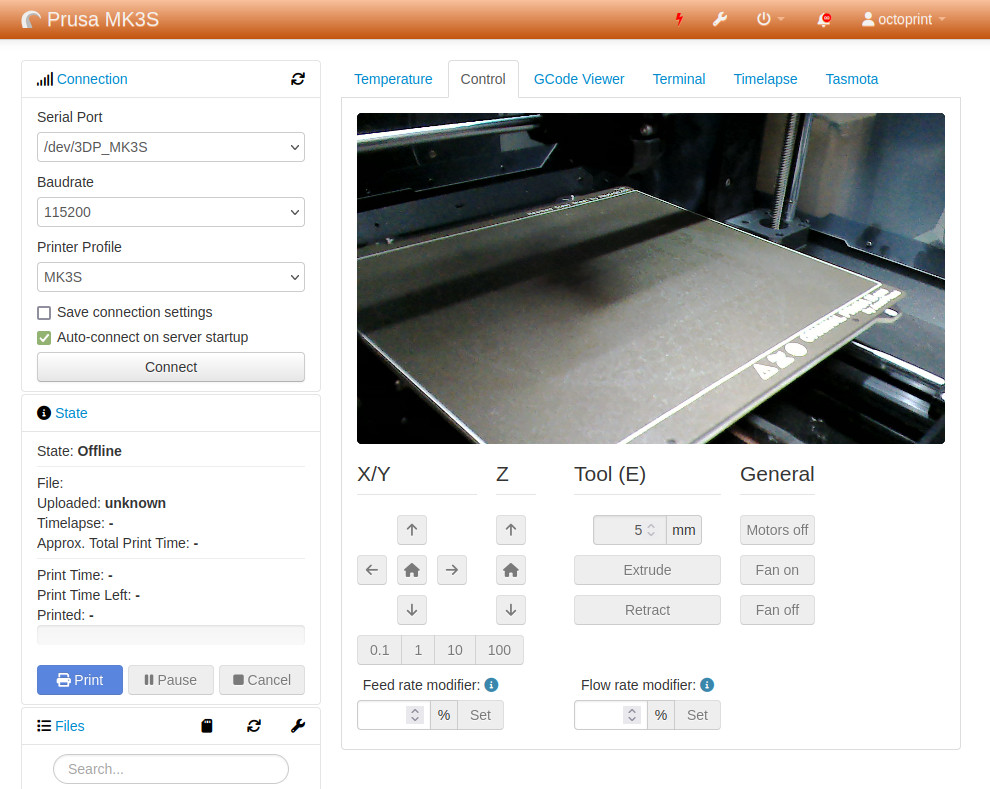This screenshot has width=990, height=789.
Task: Click the Prusa MK3S logo icon
Action: pyautogui.click(x=31, y=20)
